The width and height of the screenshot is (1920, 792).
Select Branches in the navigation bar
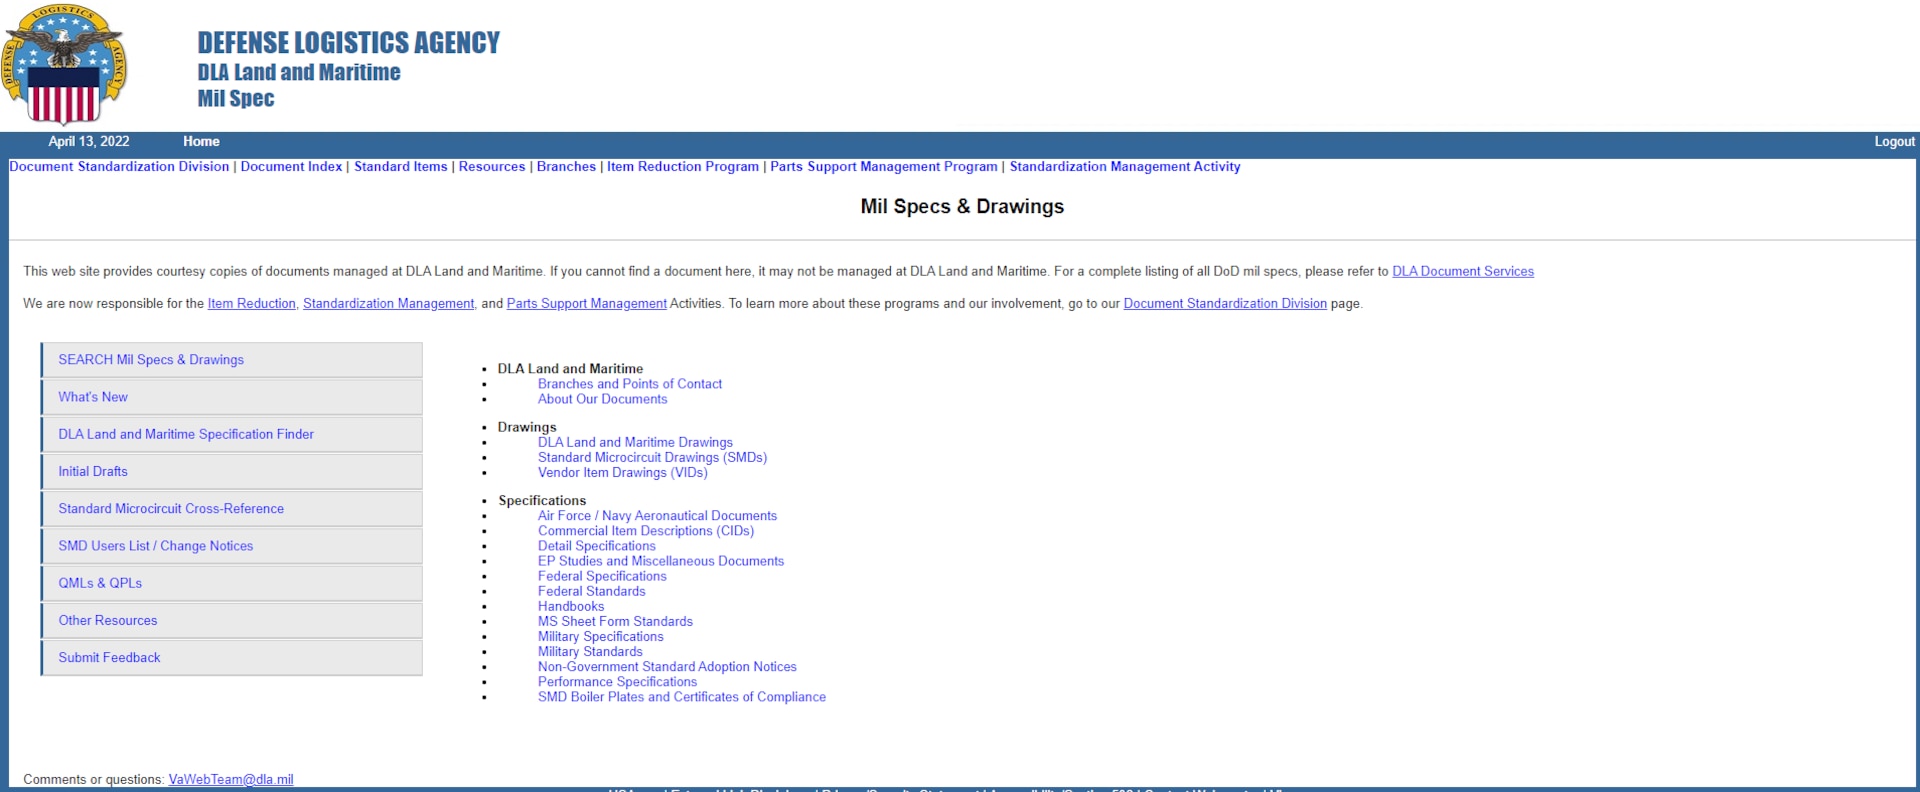pos(566,167)
